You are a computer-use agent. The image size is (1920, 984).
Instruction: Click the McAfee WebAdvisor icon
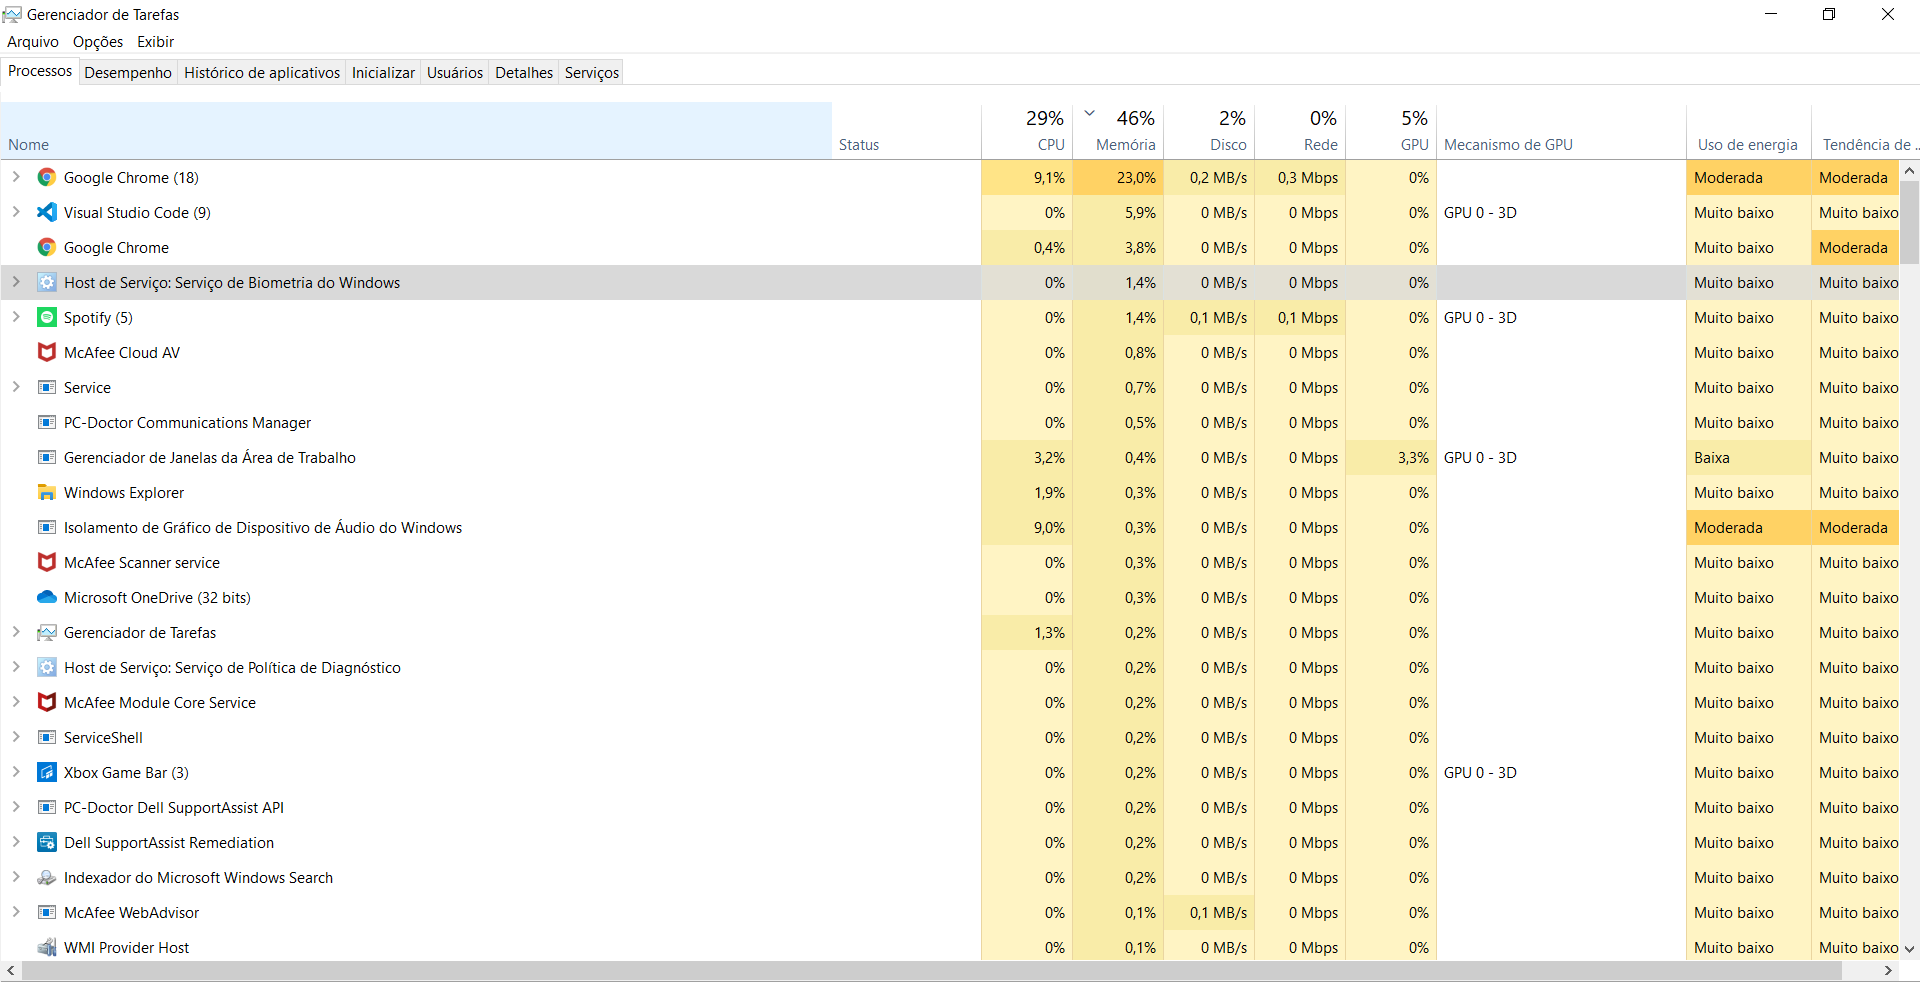tap(46, 912)
